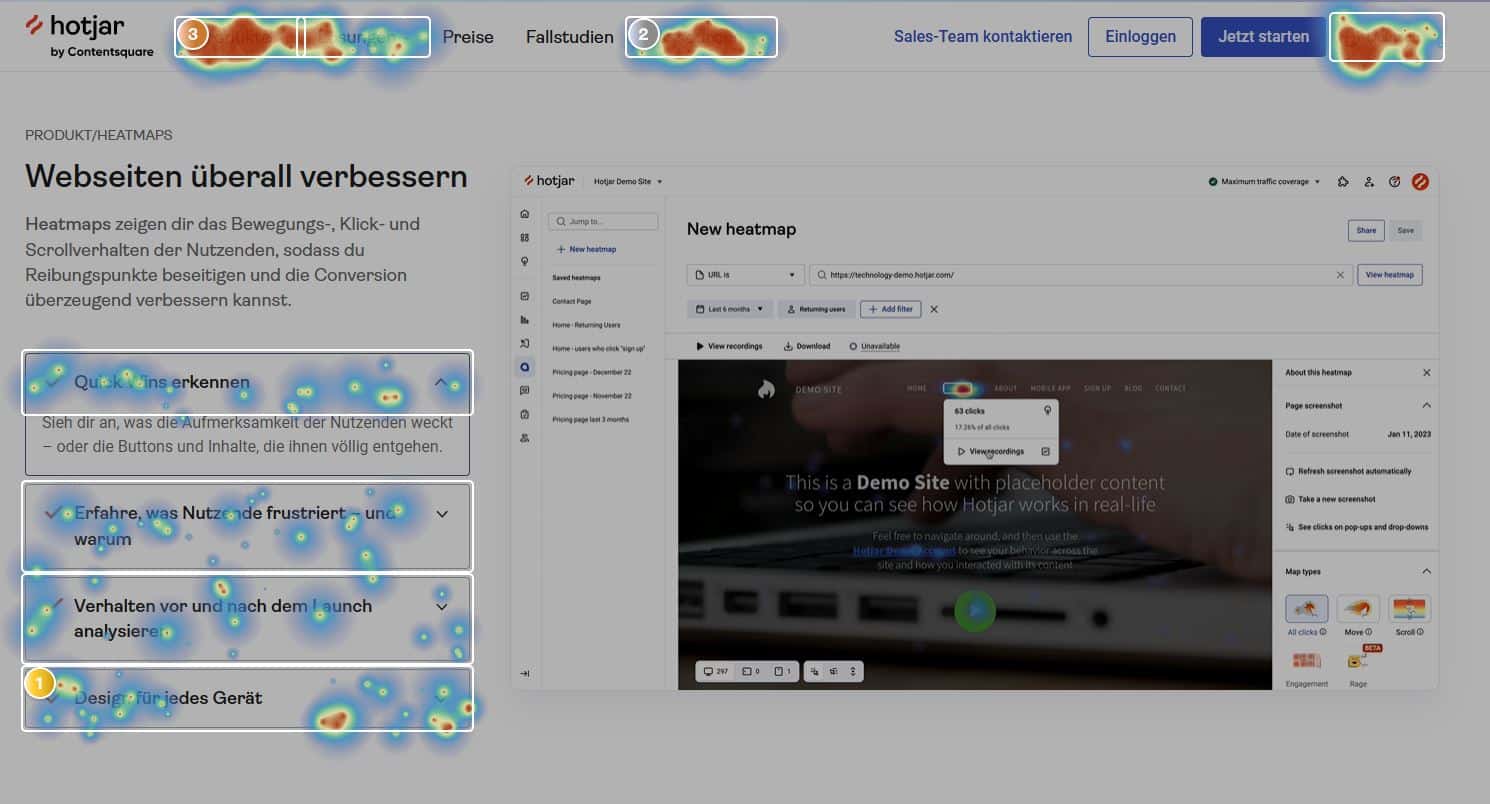Click the person icon in the demo sidebar
The image size is (1490, 804).
click(x=525, y=438)
